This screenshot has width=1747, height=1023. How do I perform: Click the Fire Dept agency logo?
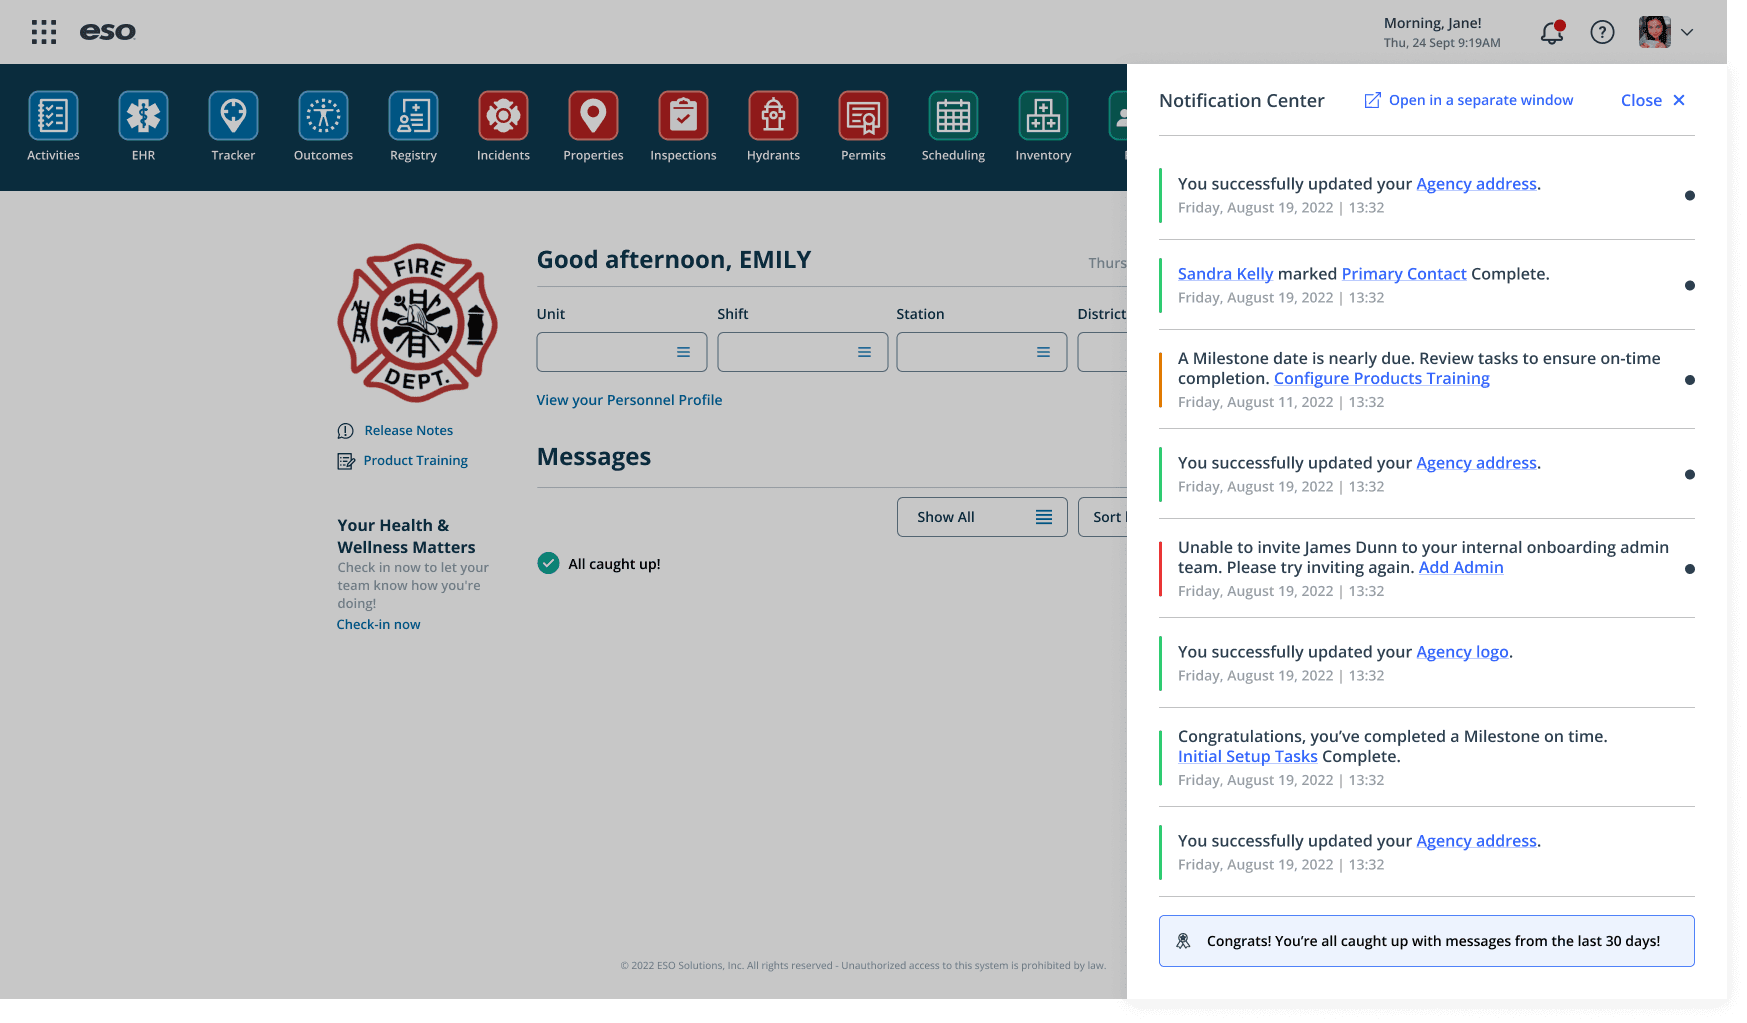[417, 323]
